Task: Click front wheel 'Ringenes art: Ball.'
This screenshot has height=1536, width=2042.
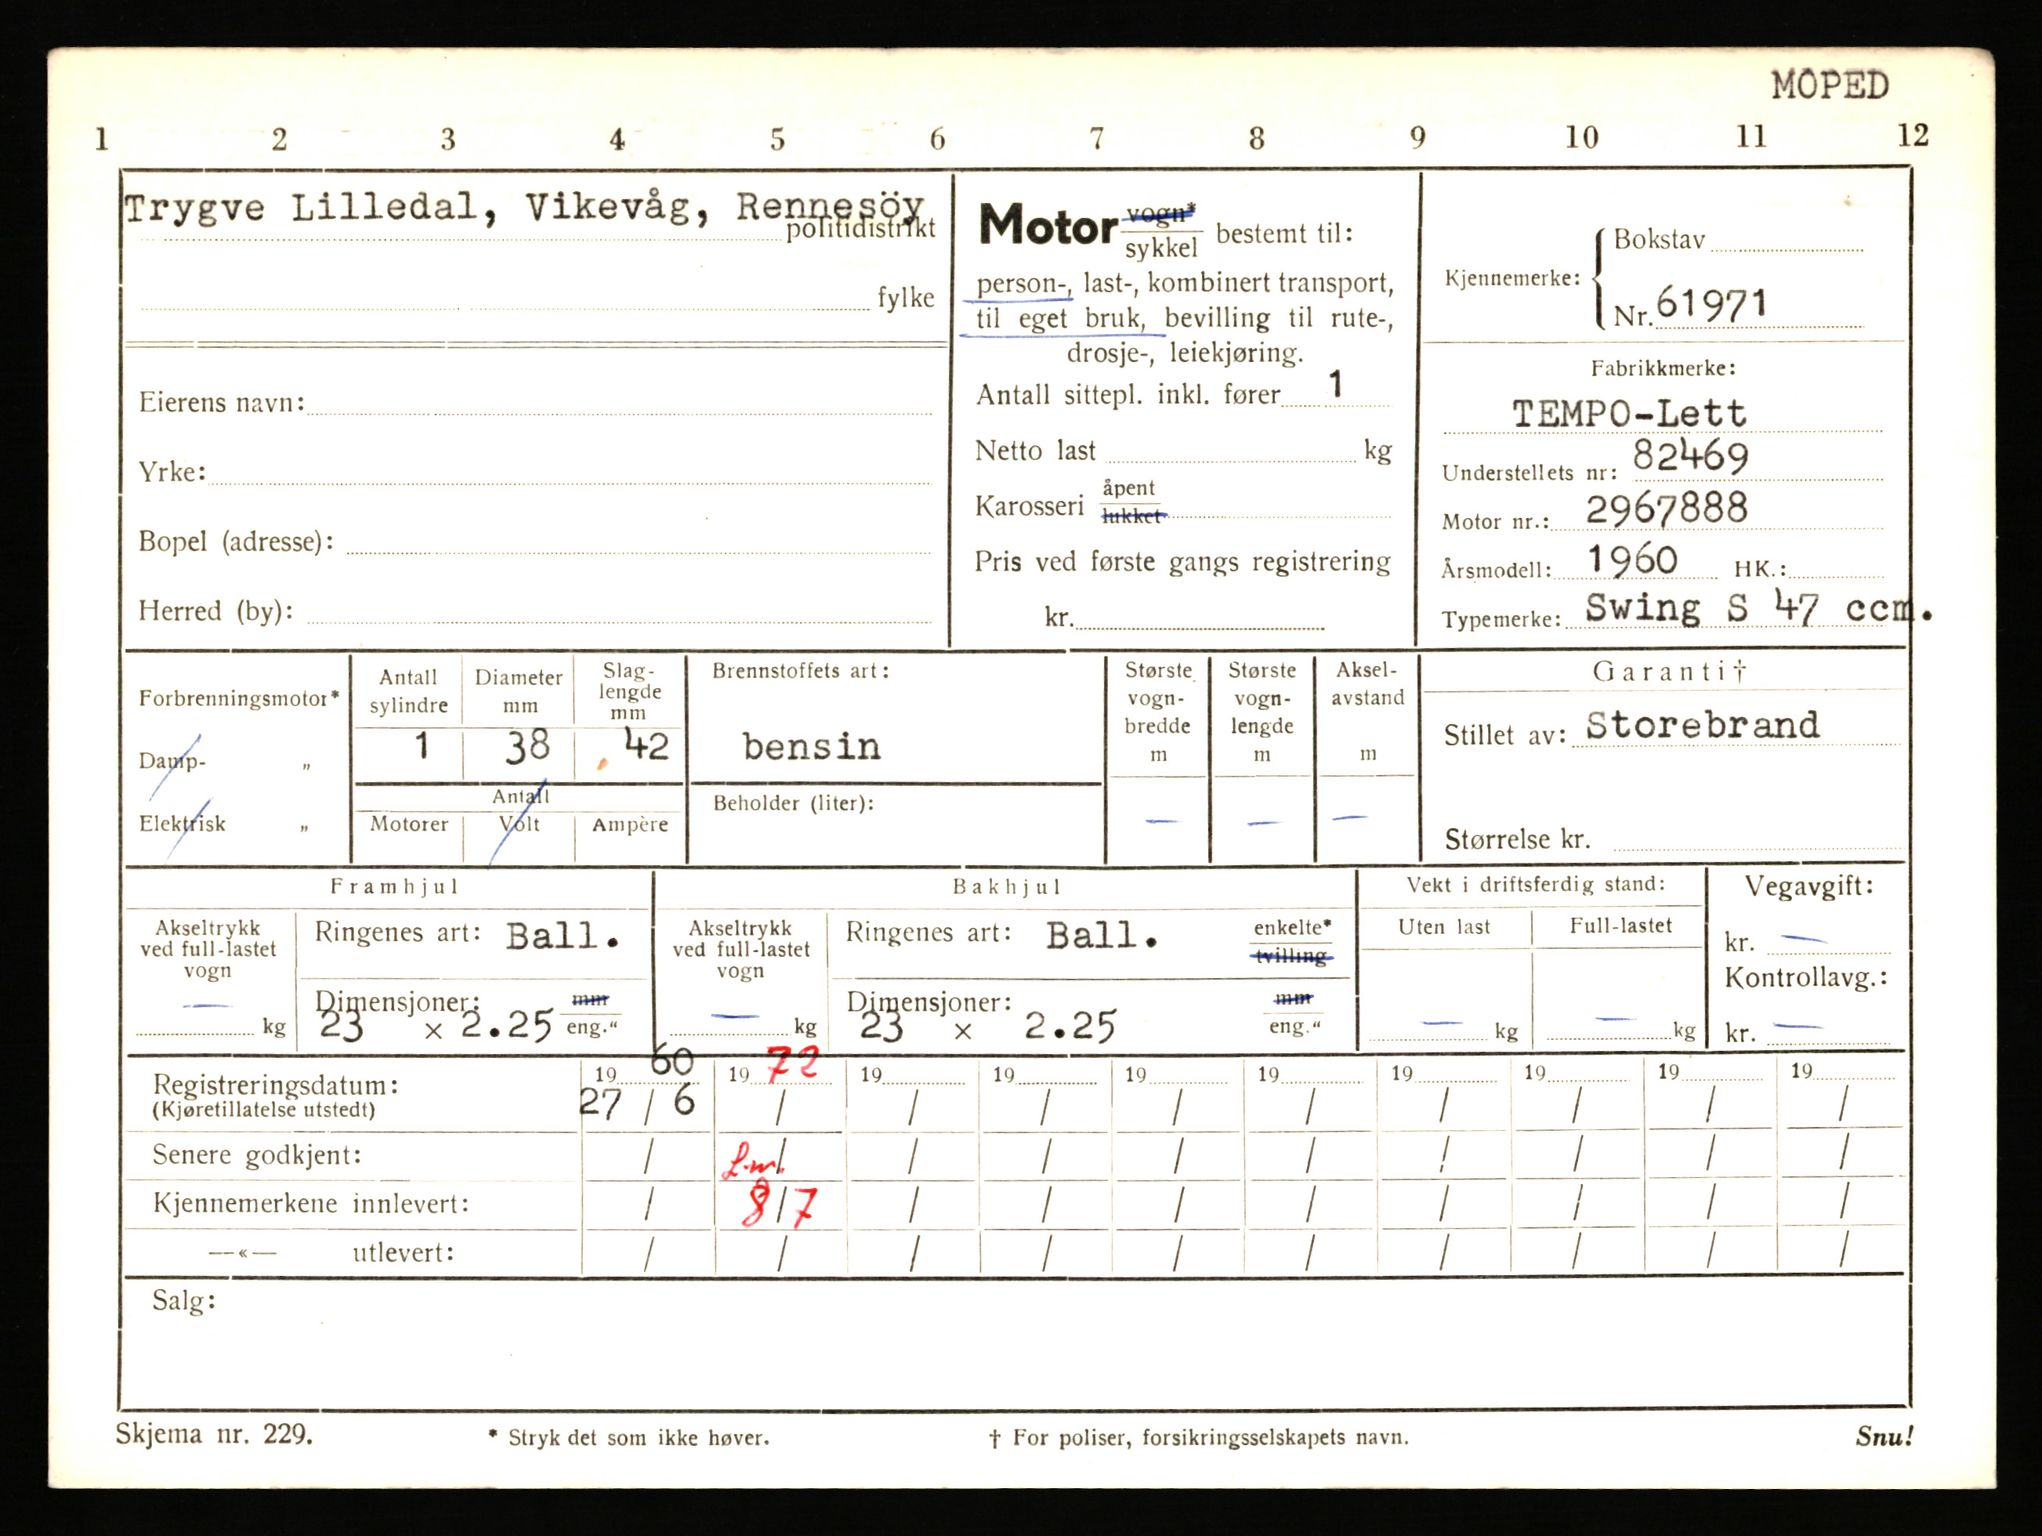Action: 467,935
